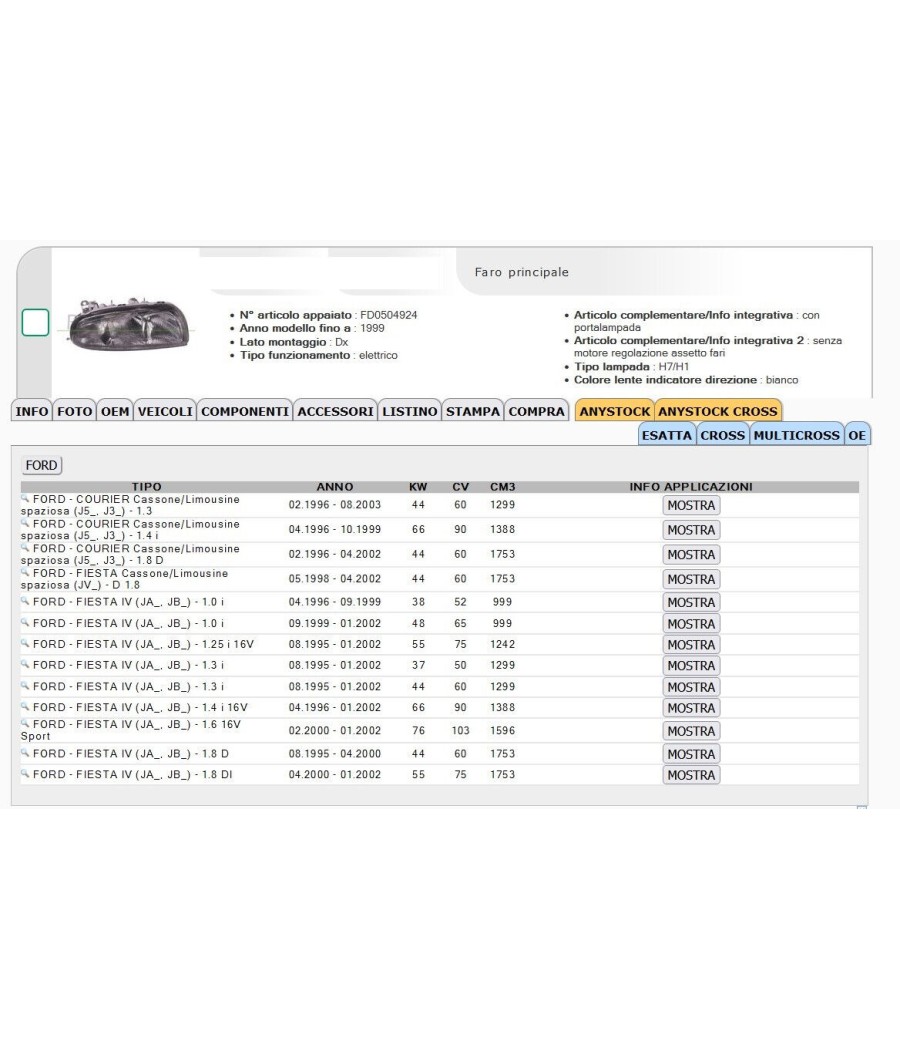Select the VEICOLI tab

click(165, 411)
